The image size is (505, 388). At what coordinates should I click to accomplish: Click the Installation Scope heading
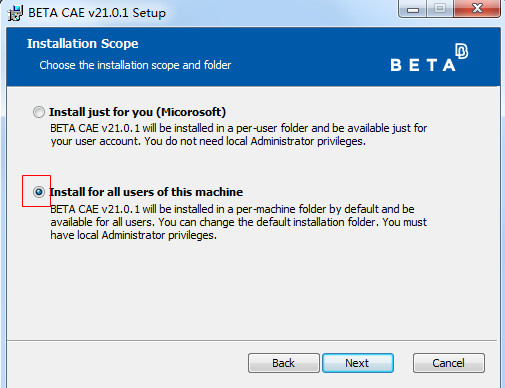click(83, 44)
